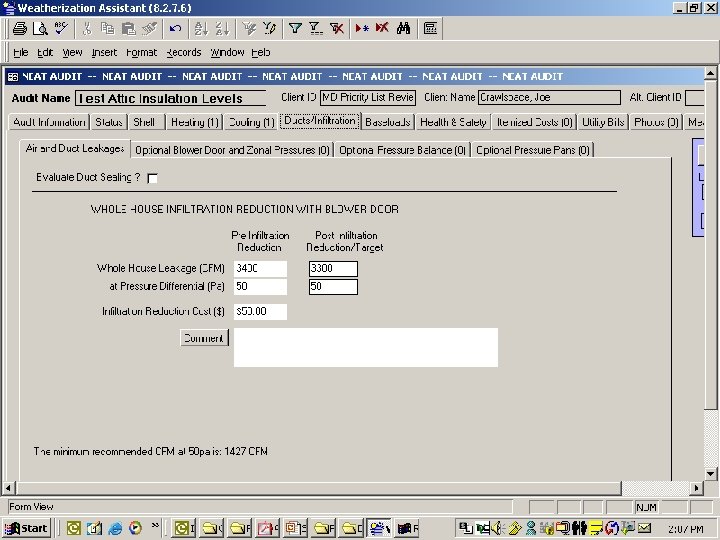Viewport: 720px width, 540px height.
Task: Click the Paste clipboard icon
Action: click(128, 28)
